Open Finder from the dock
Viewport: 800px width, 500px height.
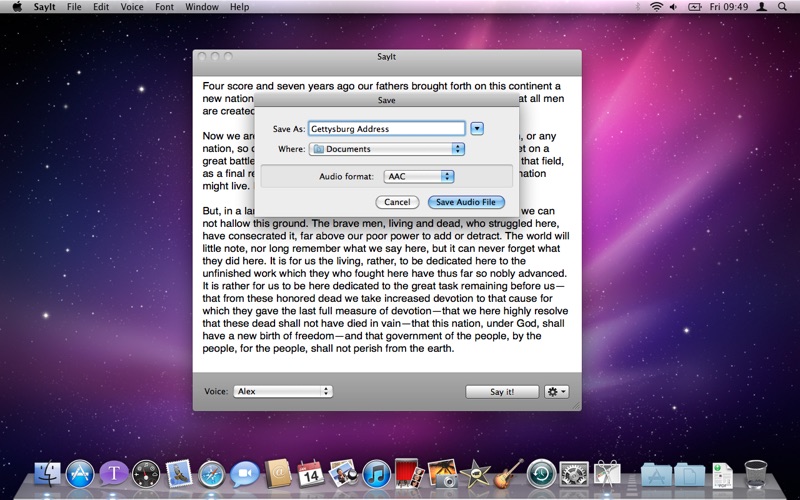[47, 474]
